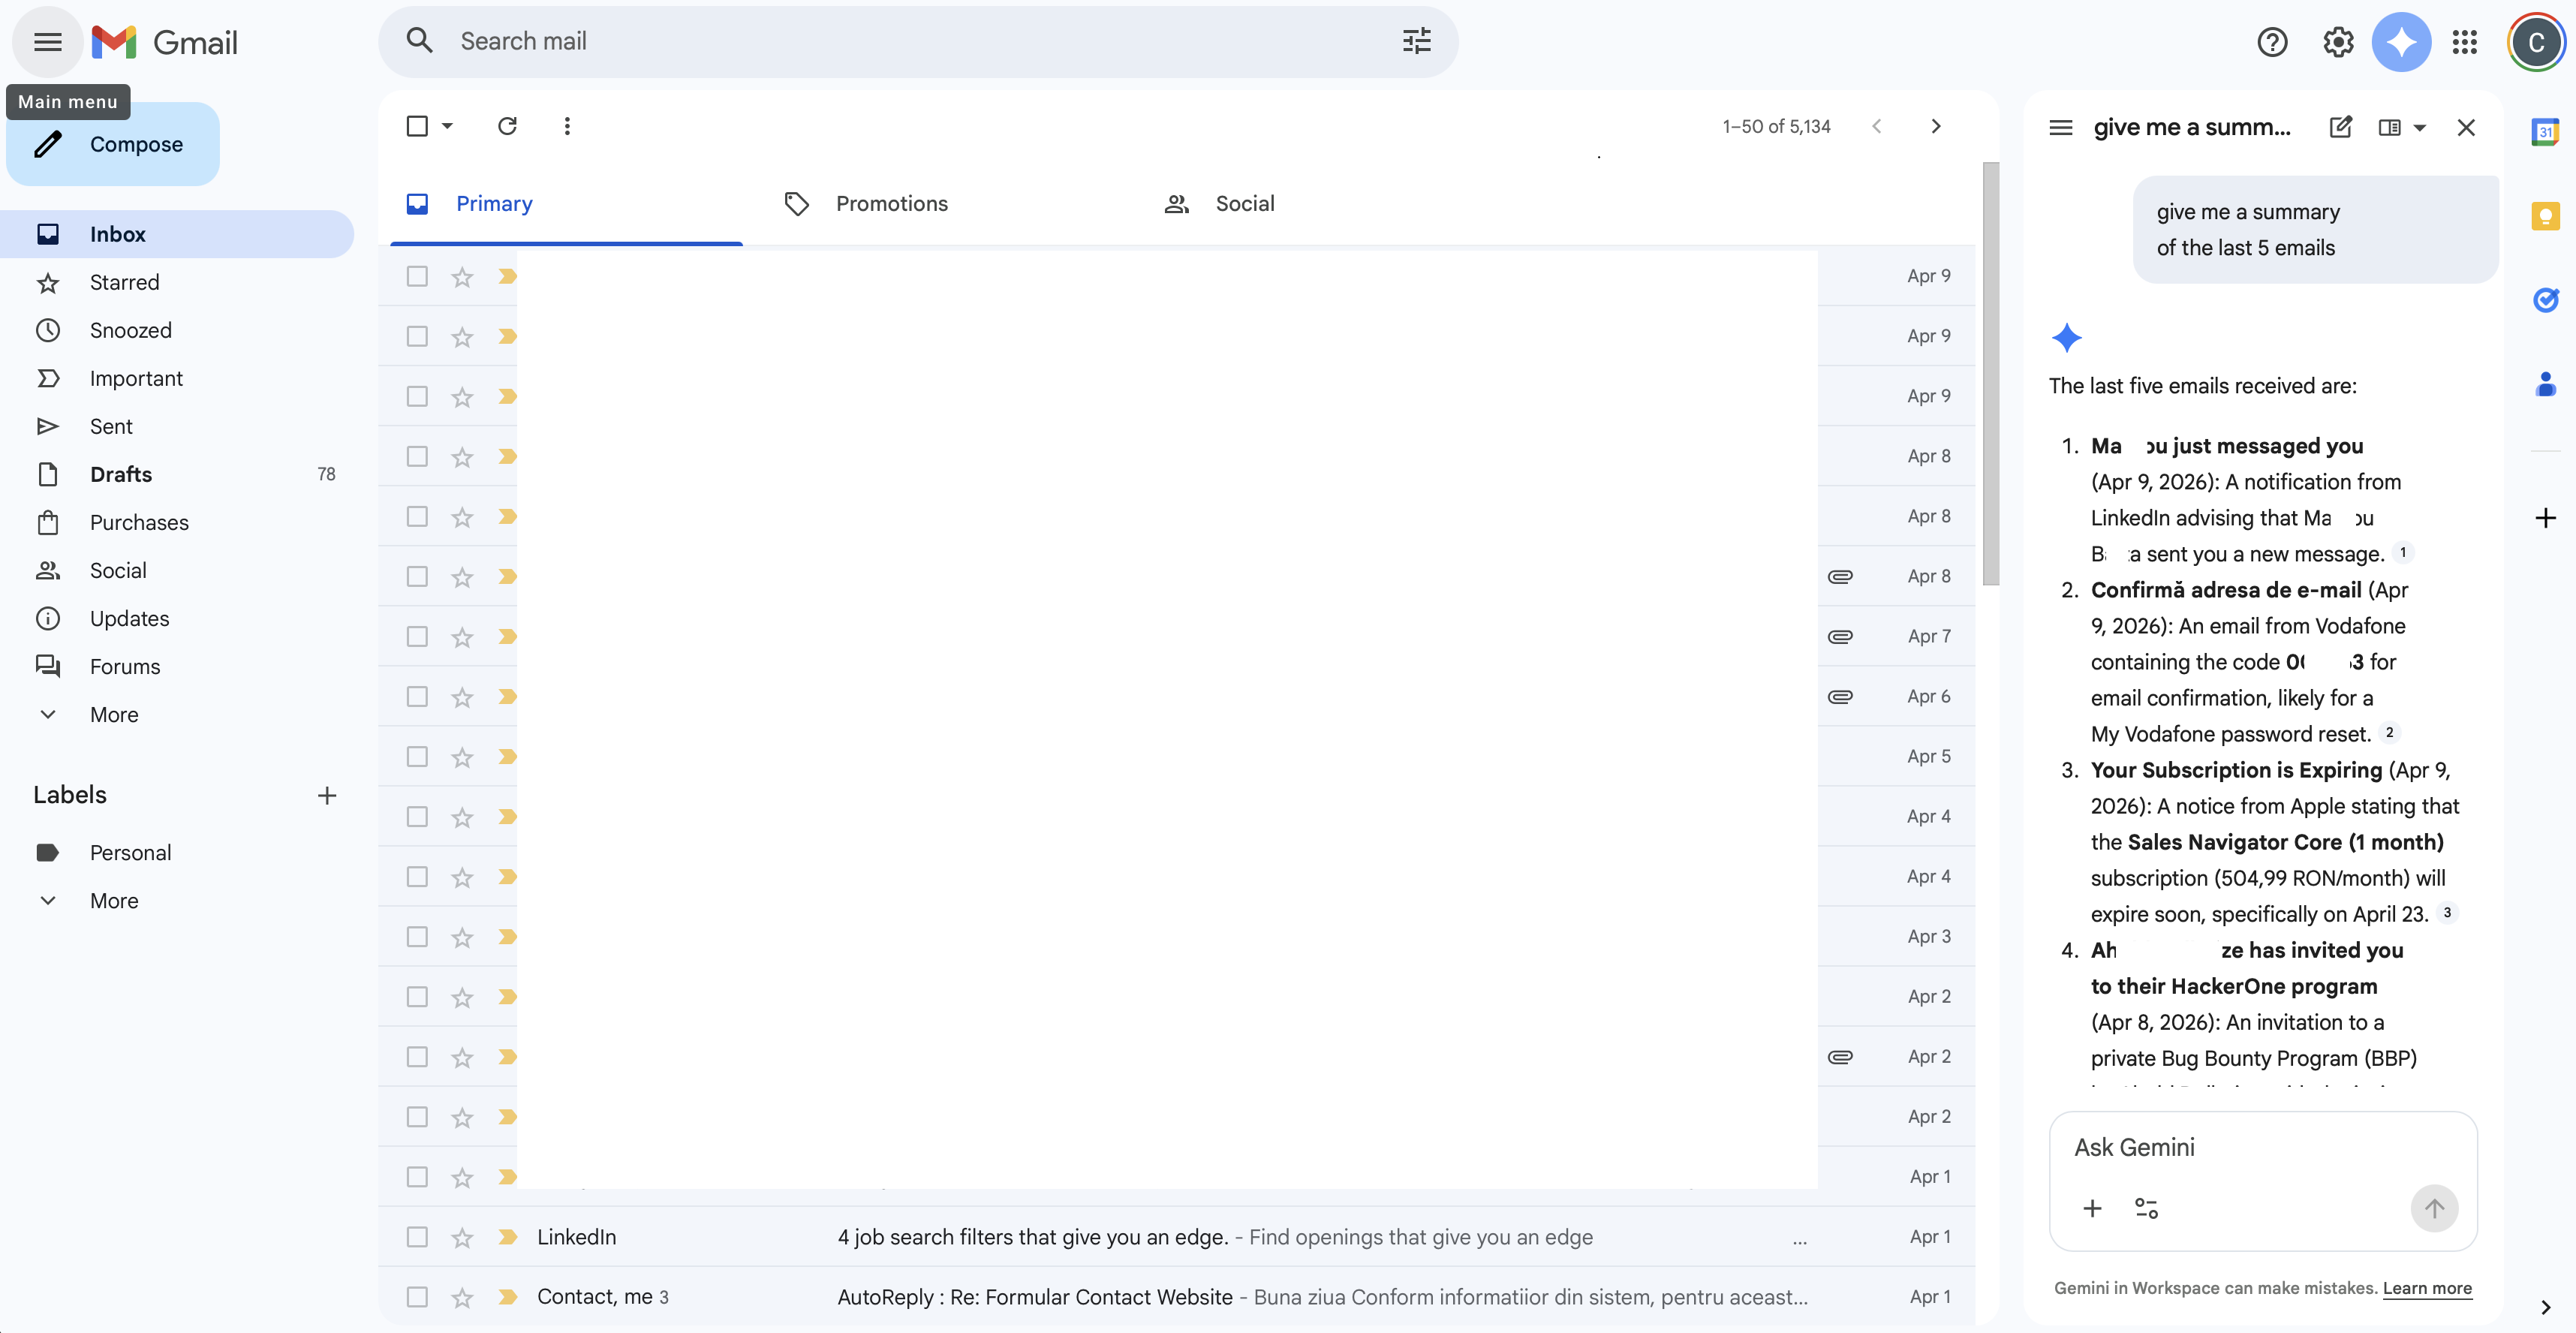The height and width of the screenshot is (1333, 2576).
Task: Expand More under Labels section
Action: [114, 900]
